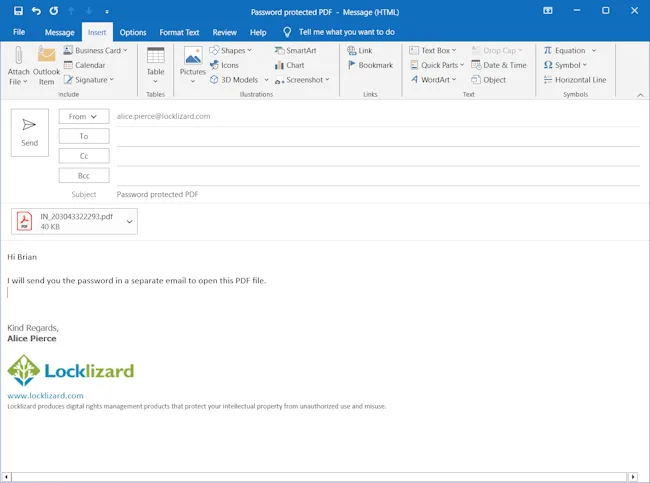Expand the From dropdown
This screenshot has height=483, width=650.
(x=84, y=117)
